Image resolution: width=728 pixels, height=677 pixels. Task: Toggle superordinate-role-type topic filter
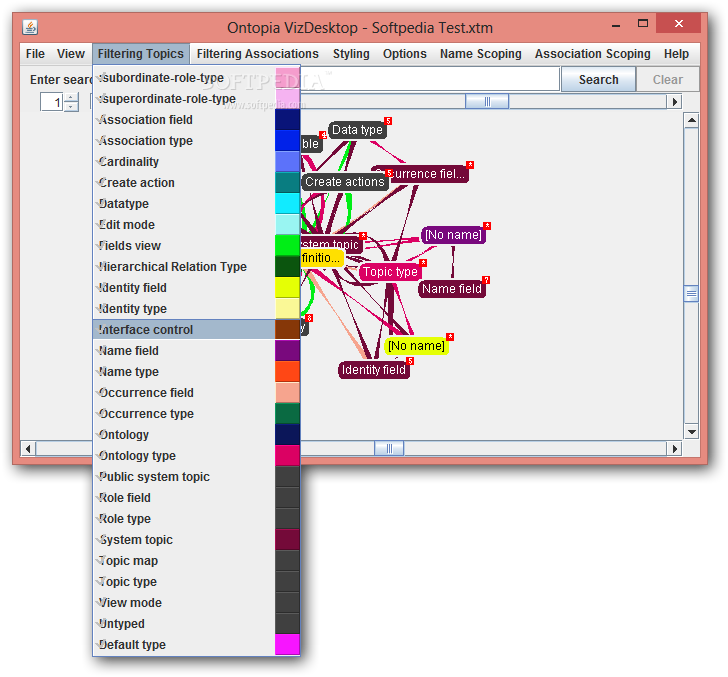click(x=196, y=99)
